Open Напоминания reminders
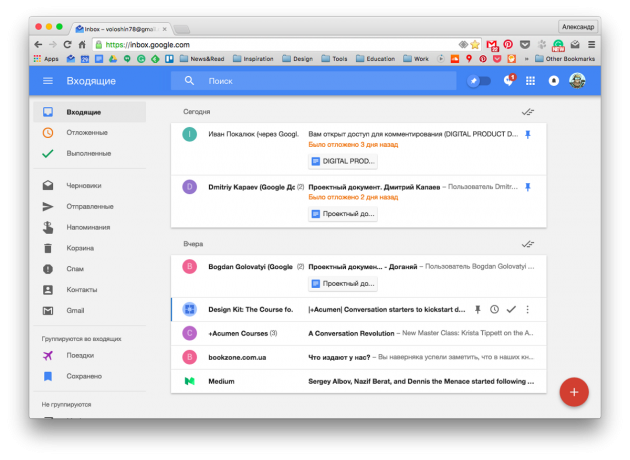630x460 pixels. coord(90,227)
